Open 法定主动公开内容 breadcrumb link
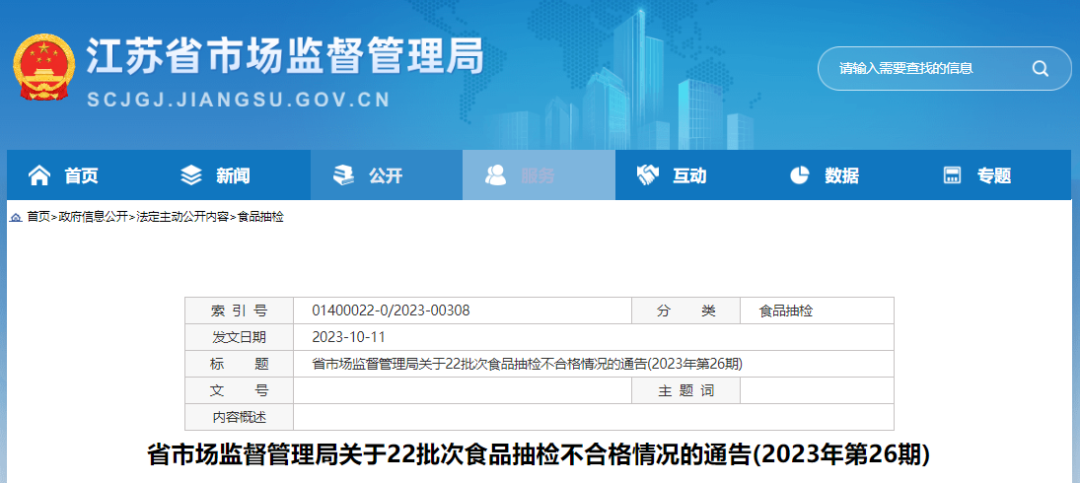 pyautogui.click(x=182, y=217)
